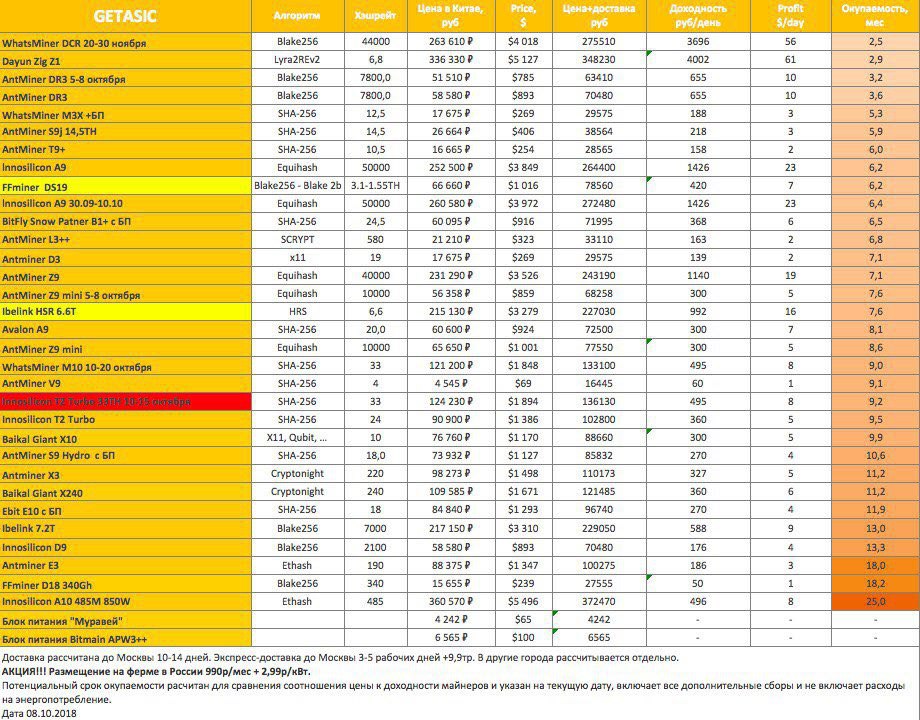
Task: Select 'Innosilicon A10 485M 850W' cell
Action: click(x=126, y=602)
